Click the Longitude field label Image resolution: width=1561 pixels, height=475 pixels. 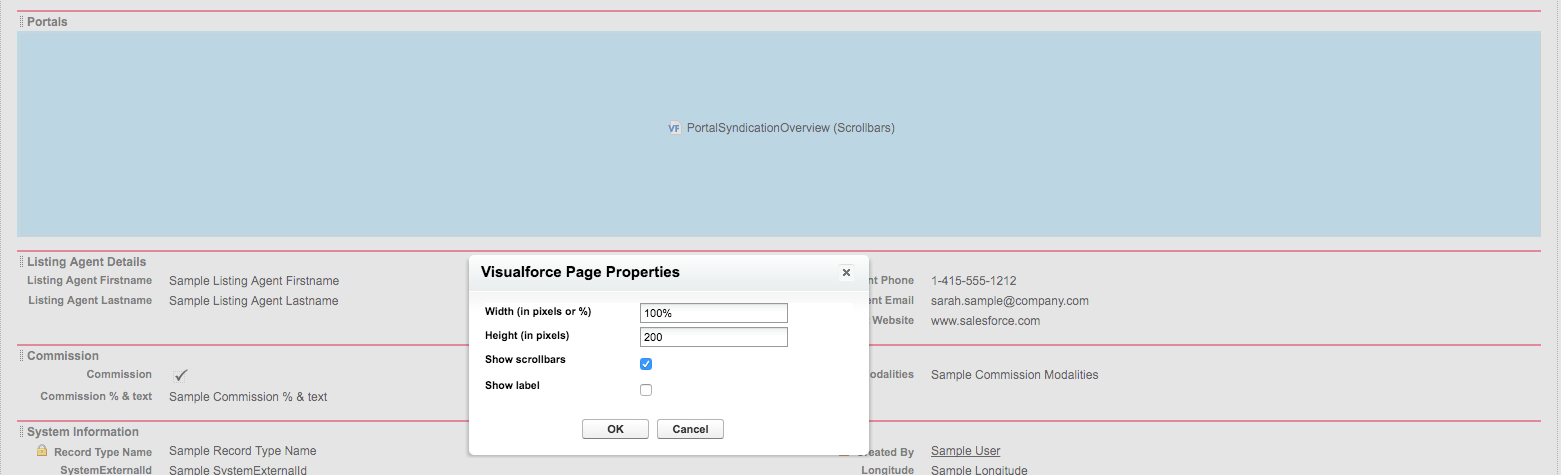click(x=888, y=470)
